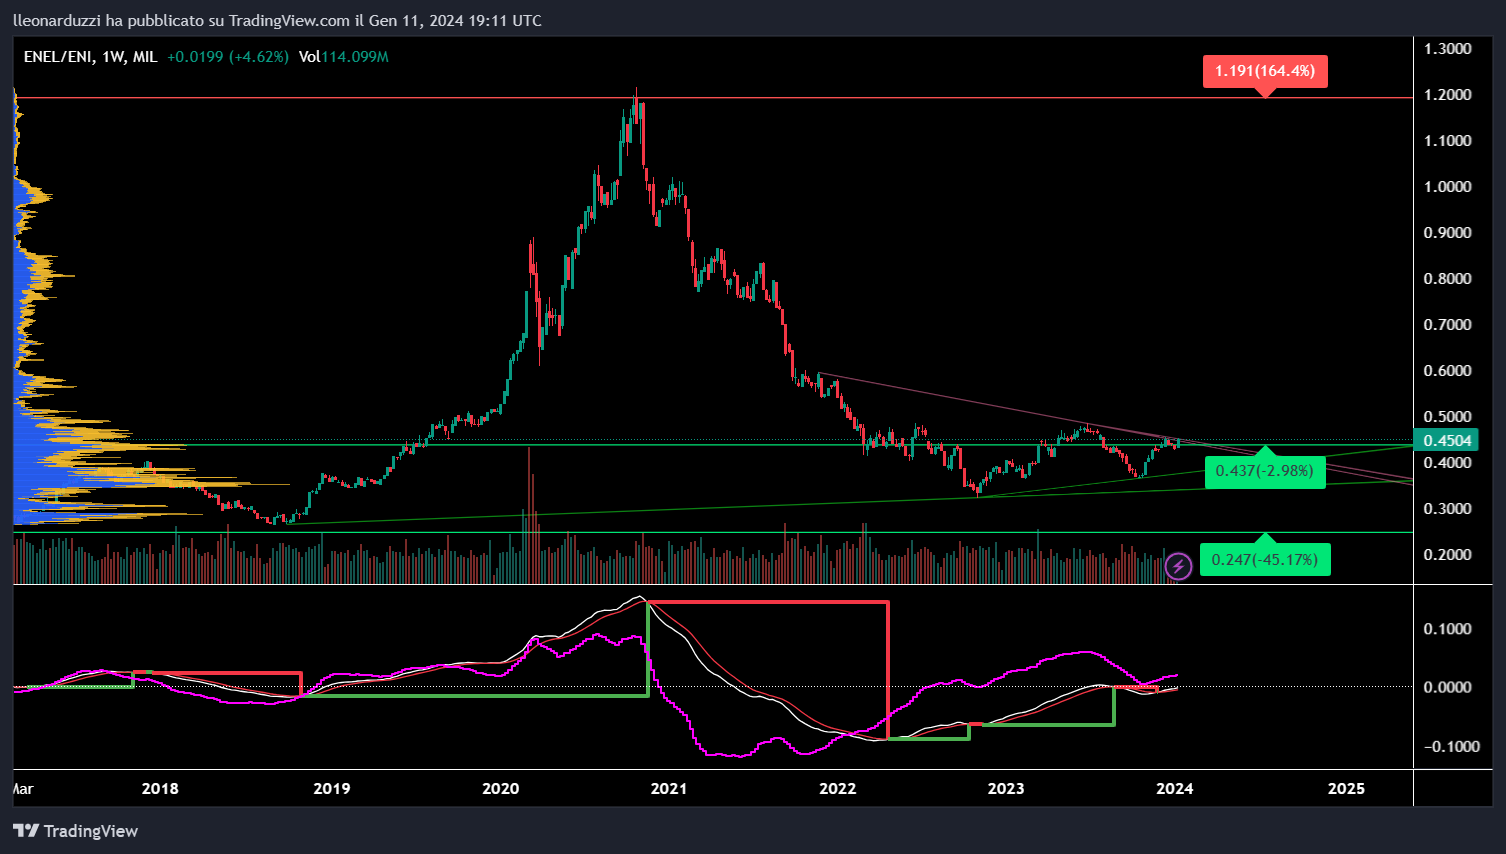The image size is (1506, 854).
Task: Click the 1.1000 price axis label
Action: click(1447, 141)
